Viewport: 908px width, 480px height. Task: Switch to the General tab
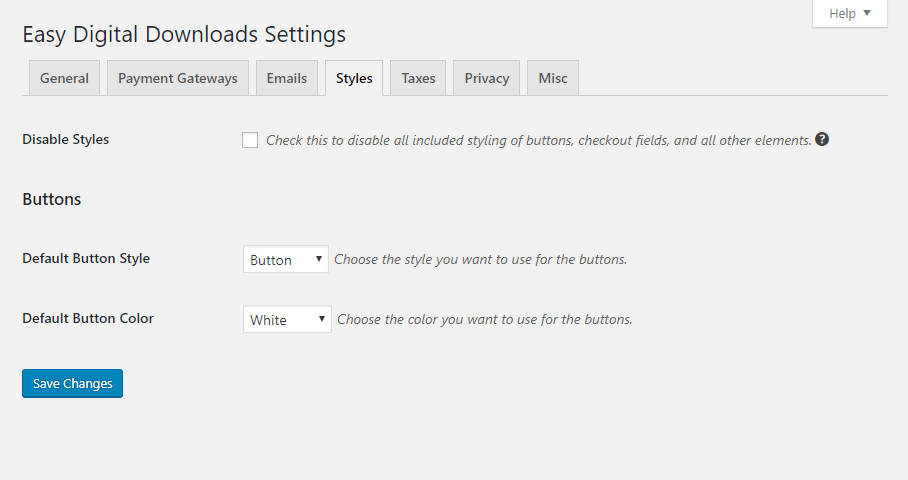pos(64,78)
